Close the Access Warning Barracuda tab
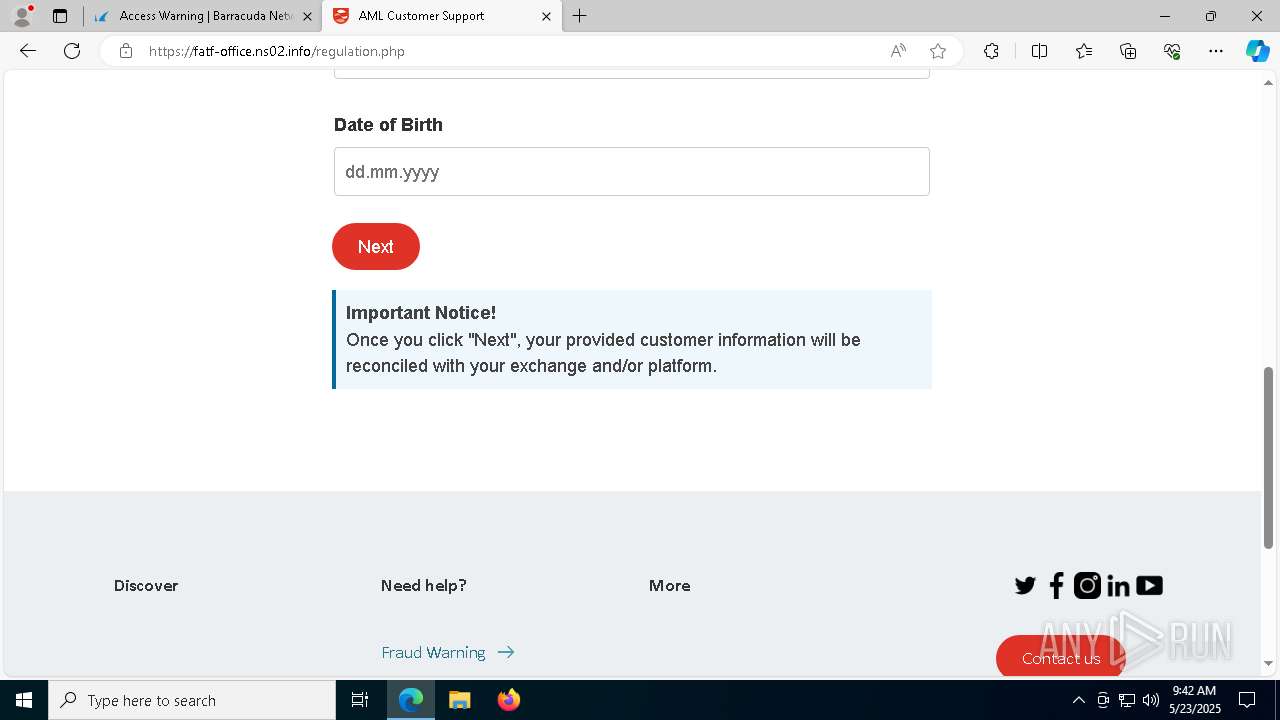The width and height of the screenshot is (1280, 720). click(307, 16)
